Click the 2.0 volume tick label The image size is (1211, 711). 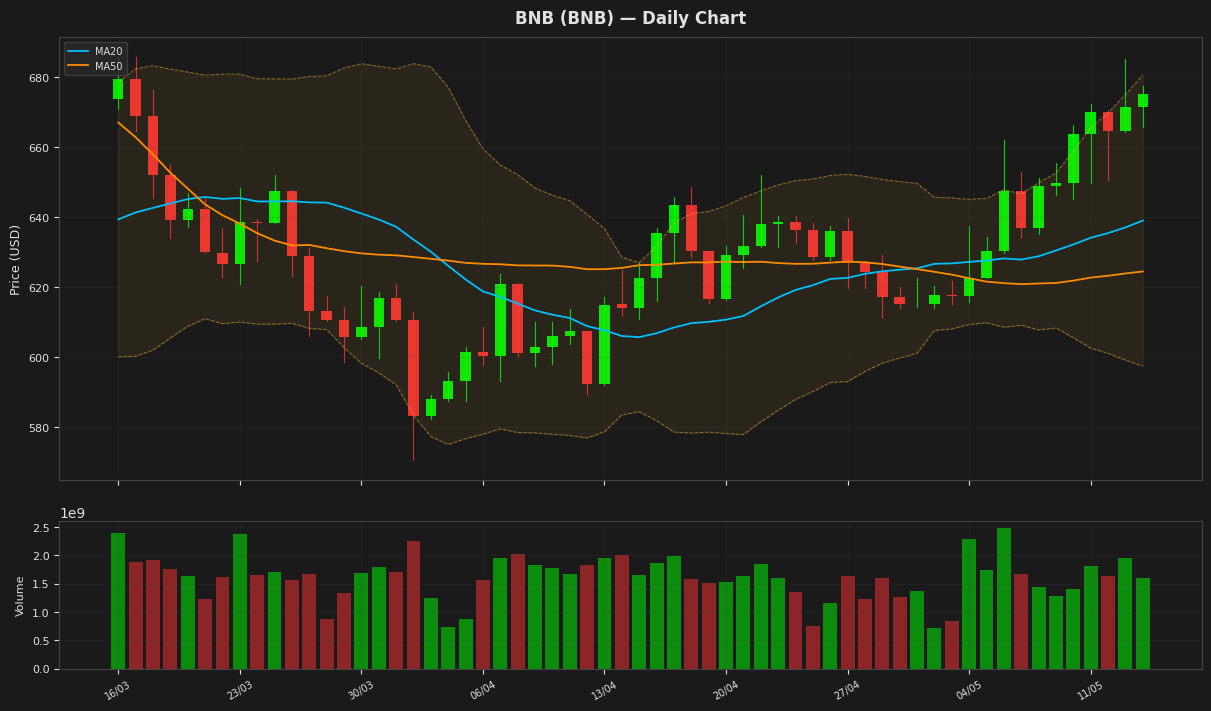pos(43,556)
